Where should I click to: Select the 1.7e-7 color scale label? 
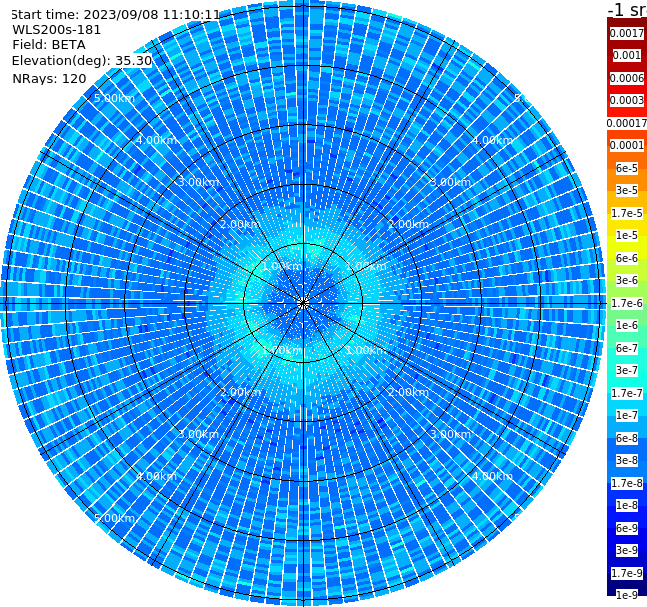point(627,393)
